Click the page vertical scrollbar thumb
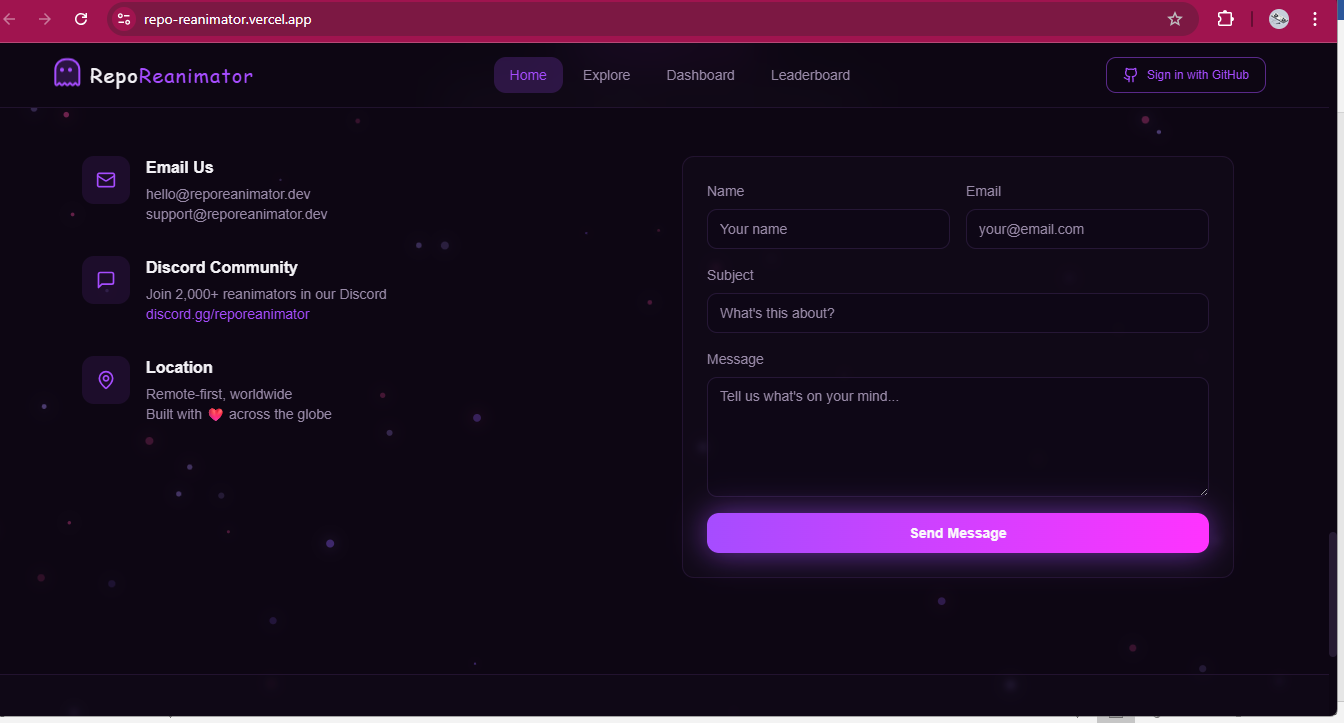 (1335, 595)
